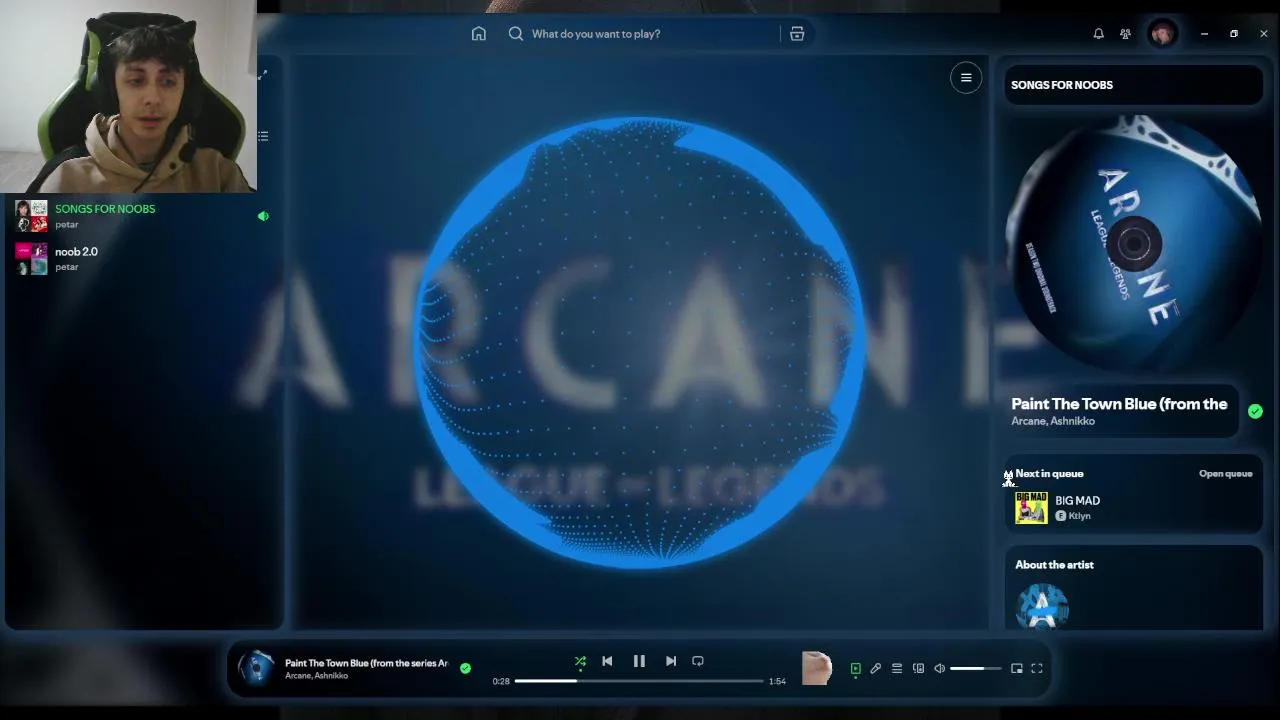Open the notifications bell
Viewport: 1280px width, 720px height.
pos(1098,34)
